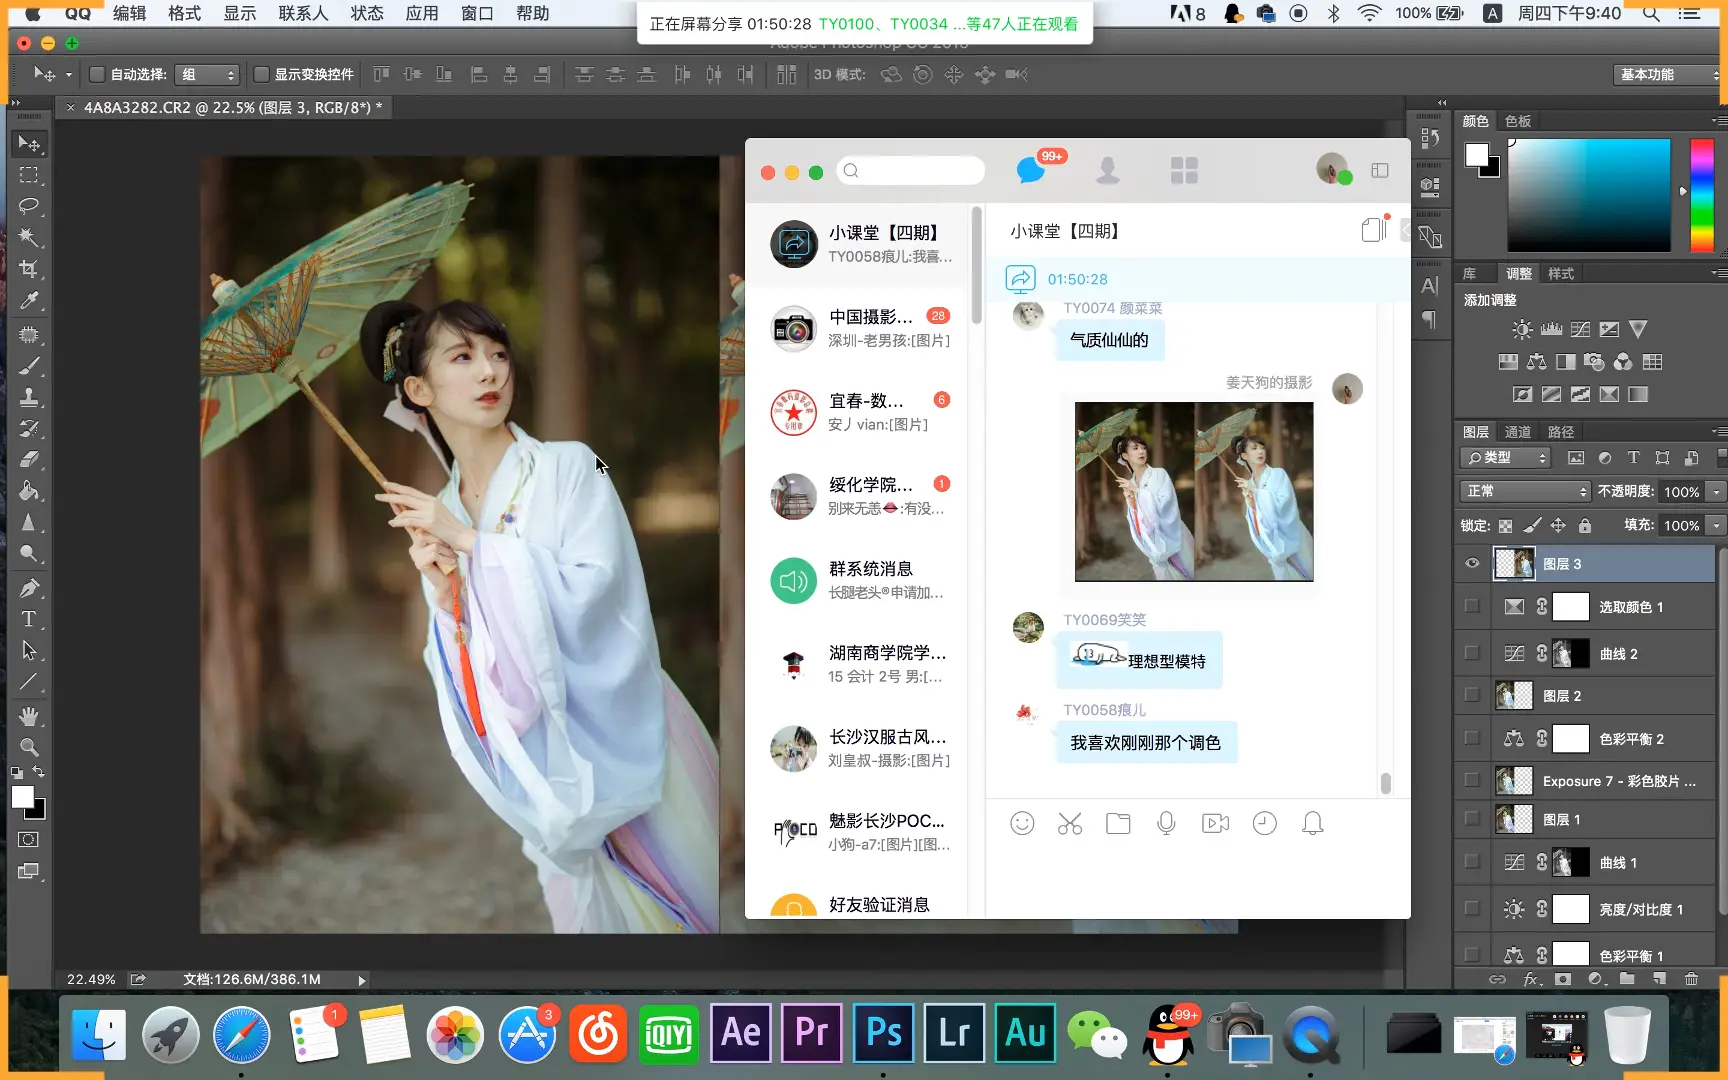
Task: Open the 小课堂【四期】 conversation
Action: [x=858, y=244]
